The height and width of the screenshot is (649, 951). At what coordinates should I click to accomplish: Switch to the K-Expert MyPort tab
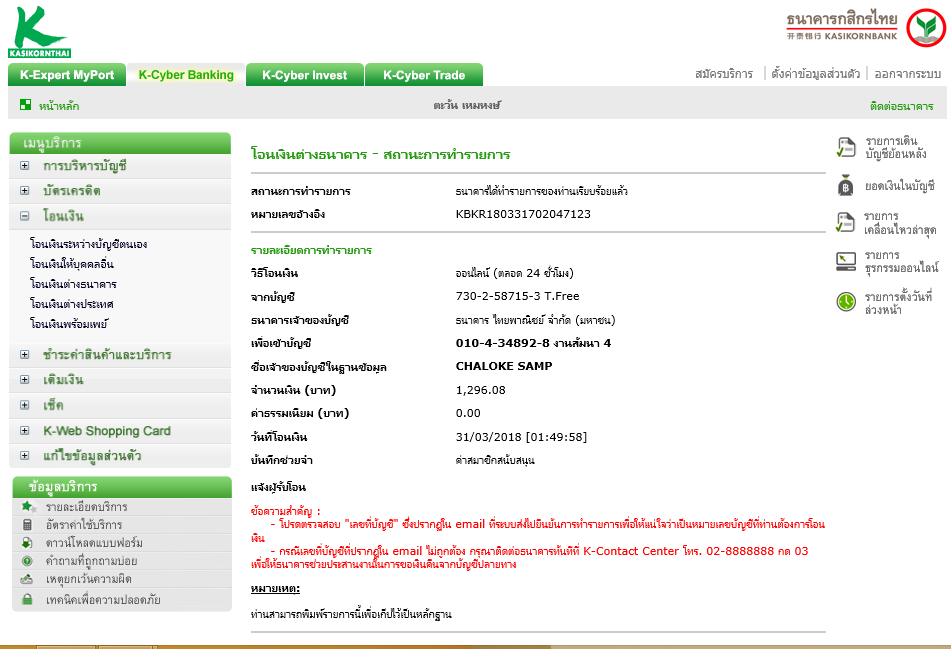[67, 75]
